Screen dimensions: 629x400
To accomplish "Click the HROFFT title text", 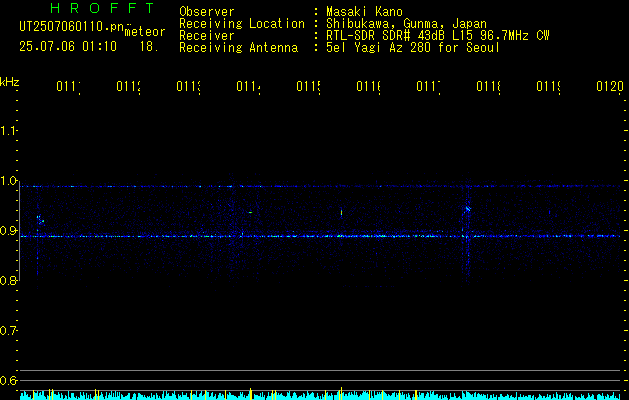I will pos(103,8).
